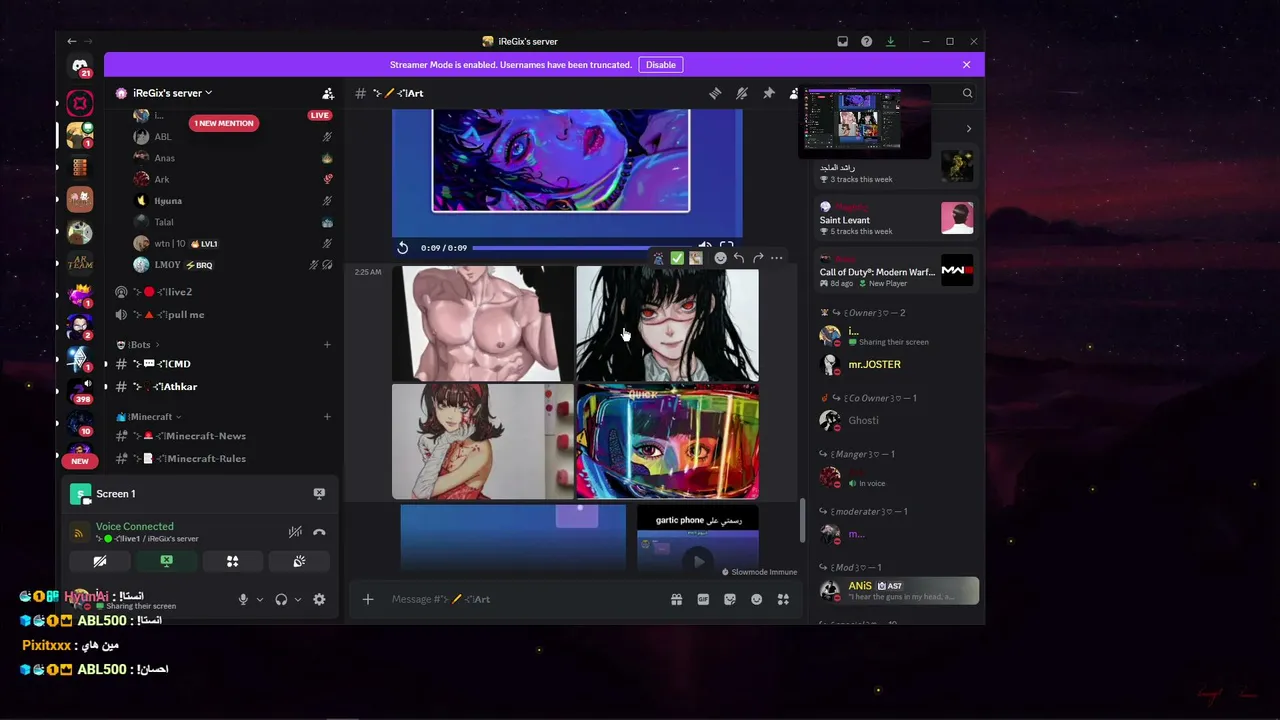Open pinned messages in Art channel
This screenshot has width=1280, height=720.
click(x=769, y=93)
